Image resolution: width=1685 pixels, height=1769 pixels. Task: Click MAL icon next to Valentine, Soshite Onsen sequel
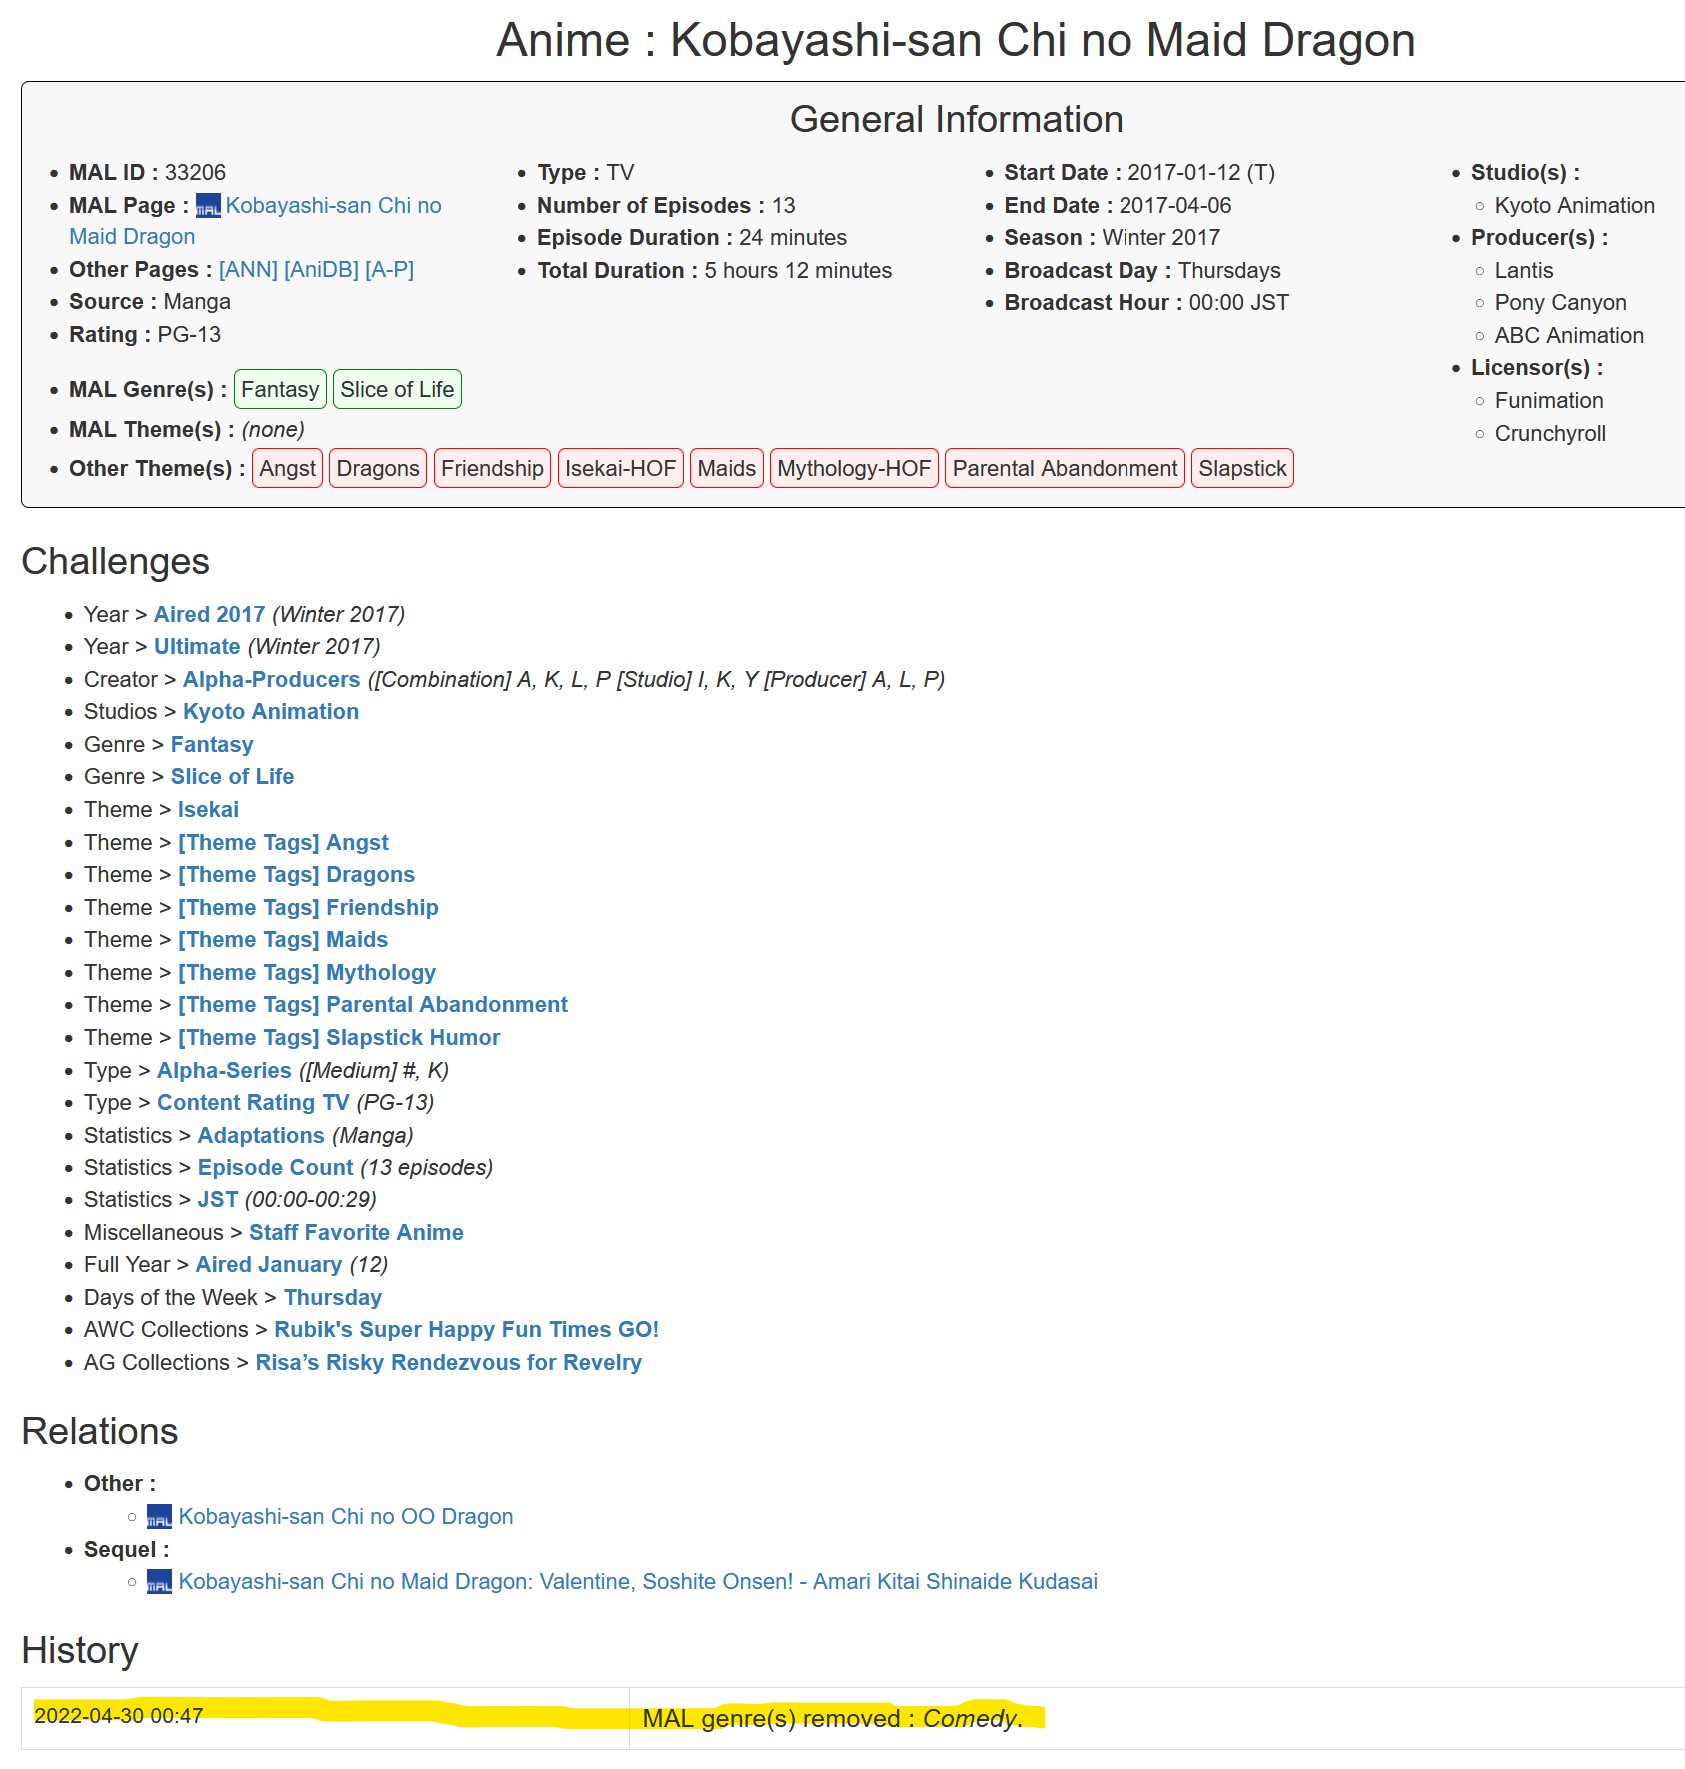click(159, 1582)
